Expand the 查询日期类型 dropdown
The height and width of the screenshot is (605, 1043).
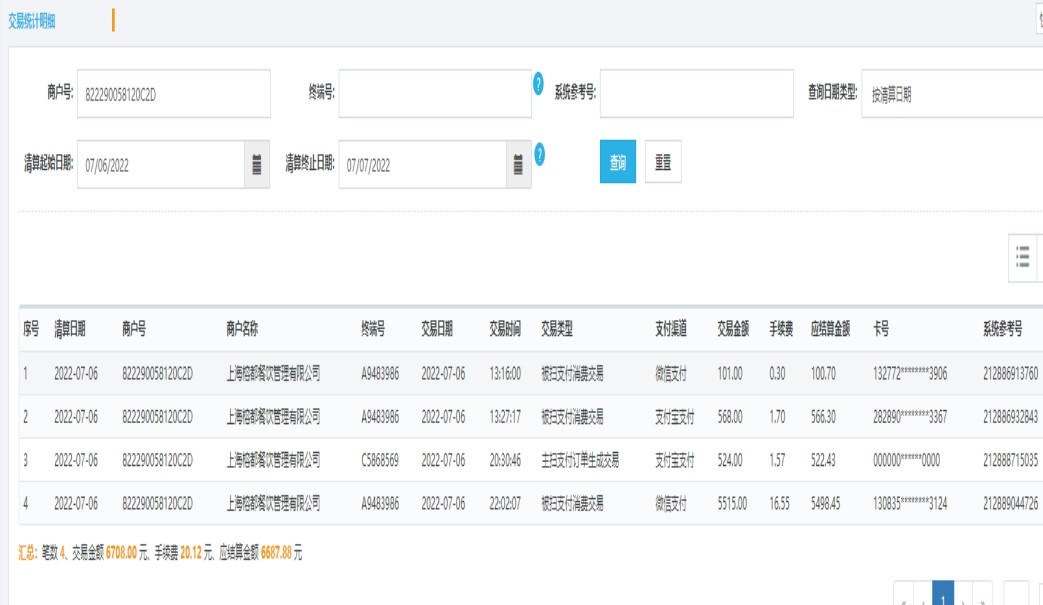pyautogui.click(x=950, y=95)
